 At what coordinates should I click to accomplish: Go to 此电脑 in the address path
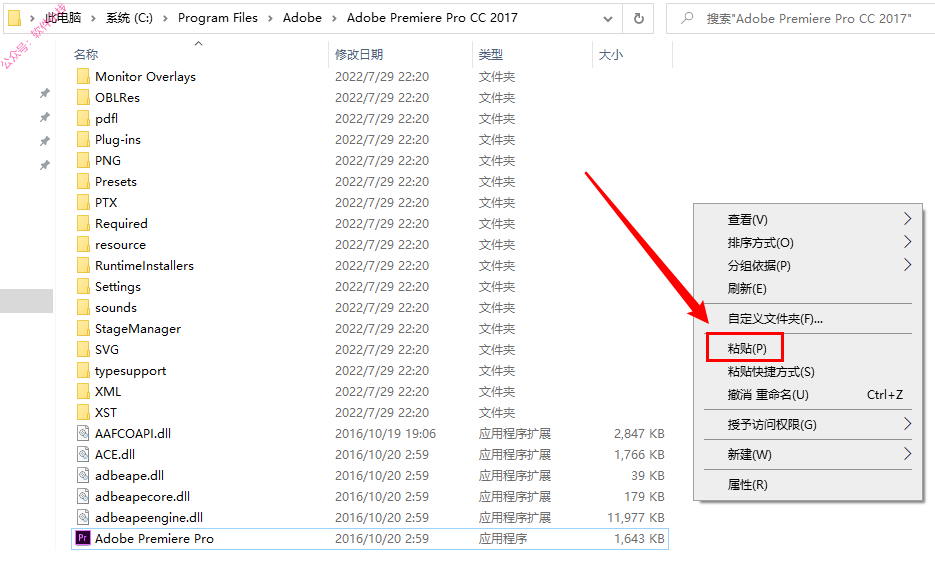coord(63,18)
